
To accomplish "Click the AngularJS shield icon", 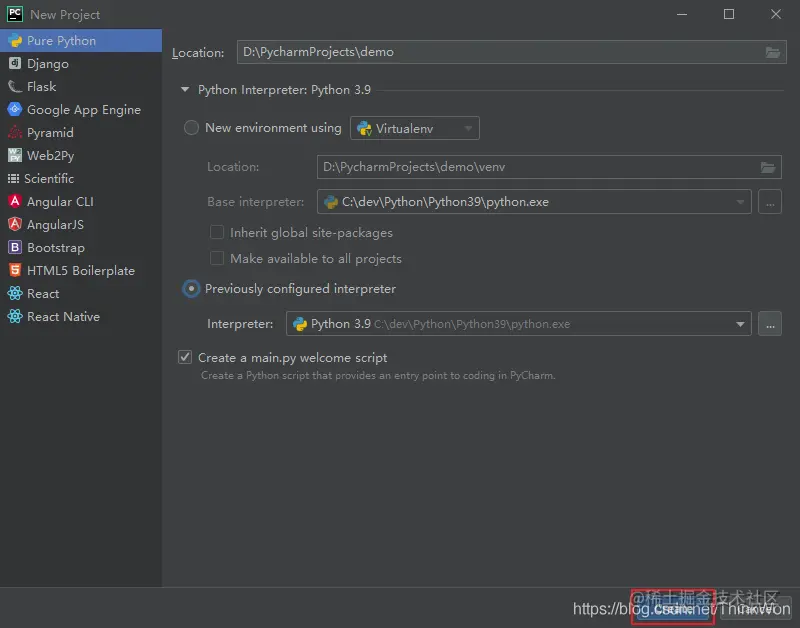I will coord(15,224).
